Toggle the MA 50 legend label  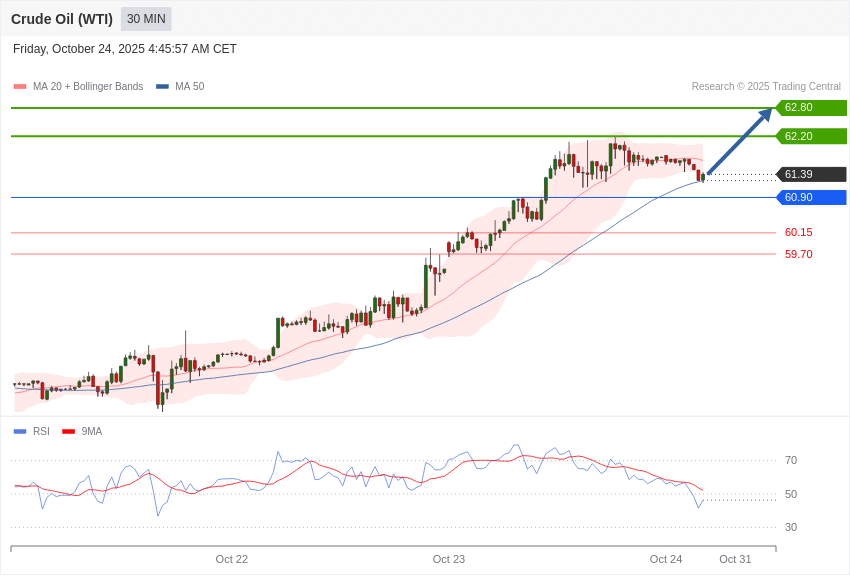[189, 87]
